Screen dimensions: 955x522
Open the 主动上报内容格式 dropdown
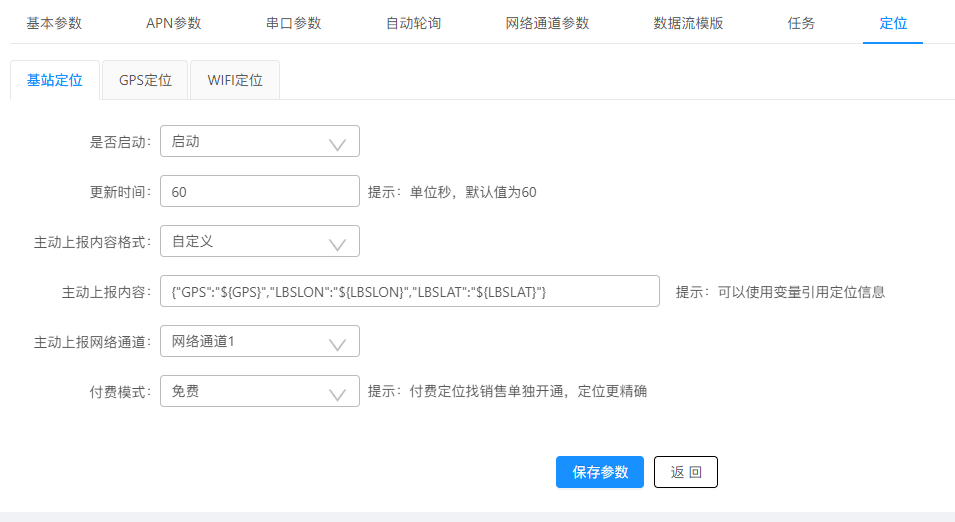point(259,241)
